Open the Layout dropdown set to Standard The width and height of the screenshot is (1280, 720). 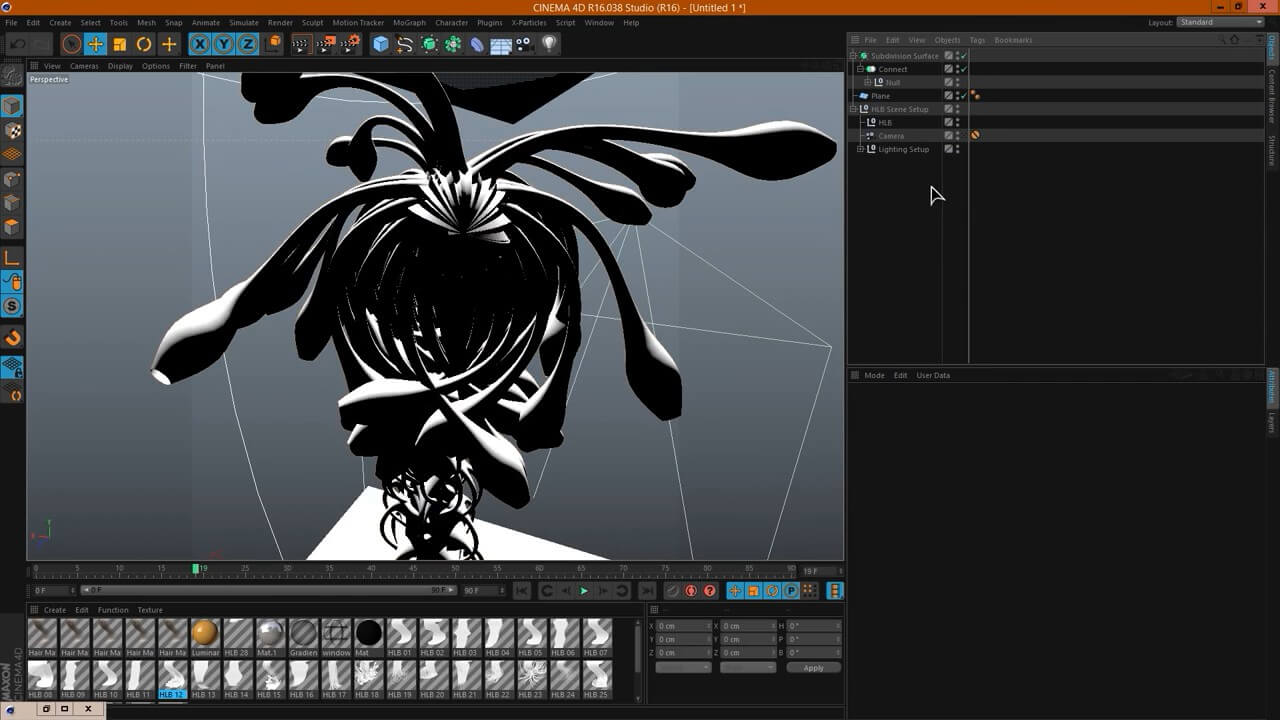pyautogui.click(x=1220, y=22)
